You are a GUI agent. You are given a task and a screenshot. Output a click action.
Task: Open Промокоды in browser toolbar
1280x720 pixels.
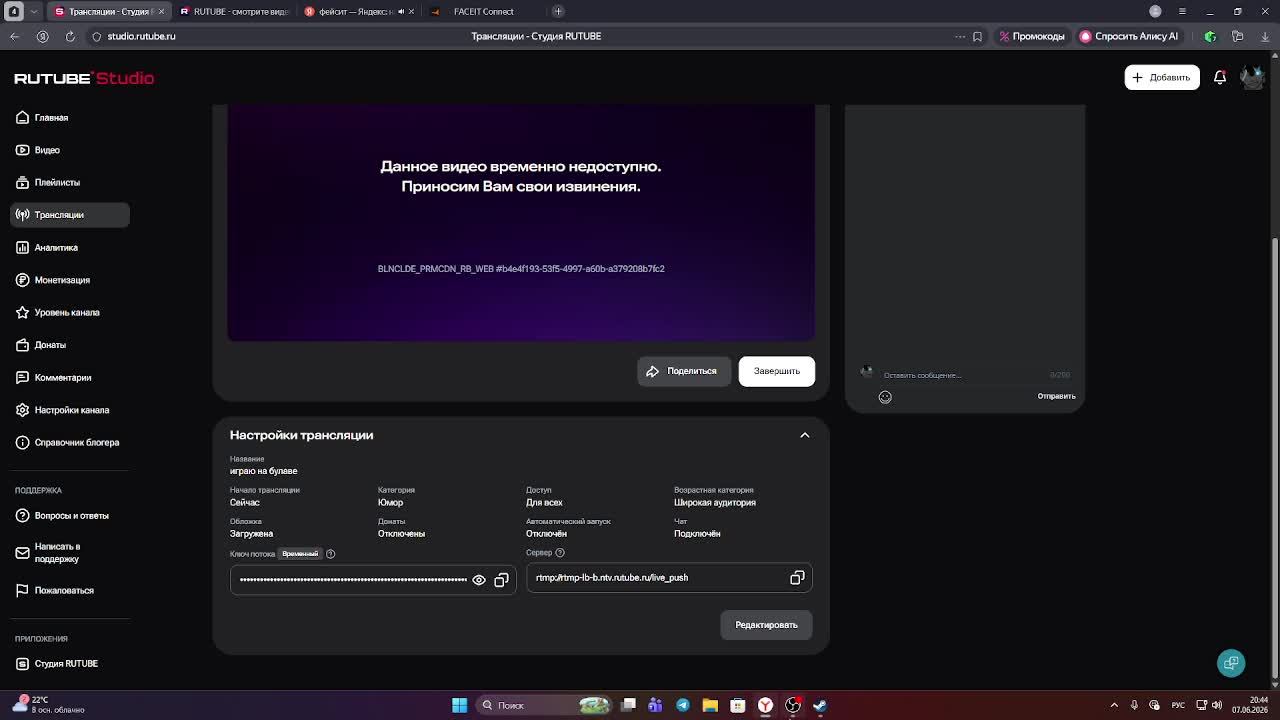[1033, 36]
